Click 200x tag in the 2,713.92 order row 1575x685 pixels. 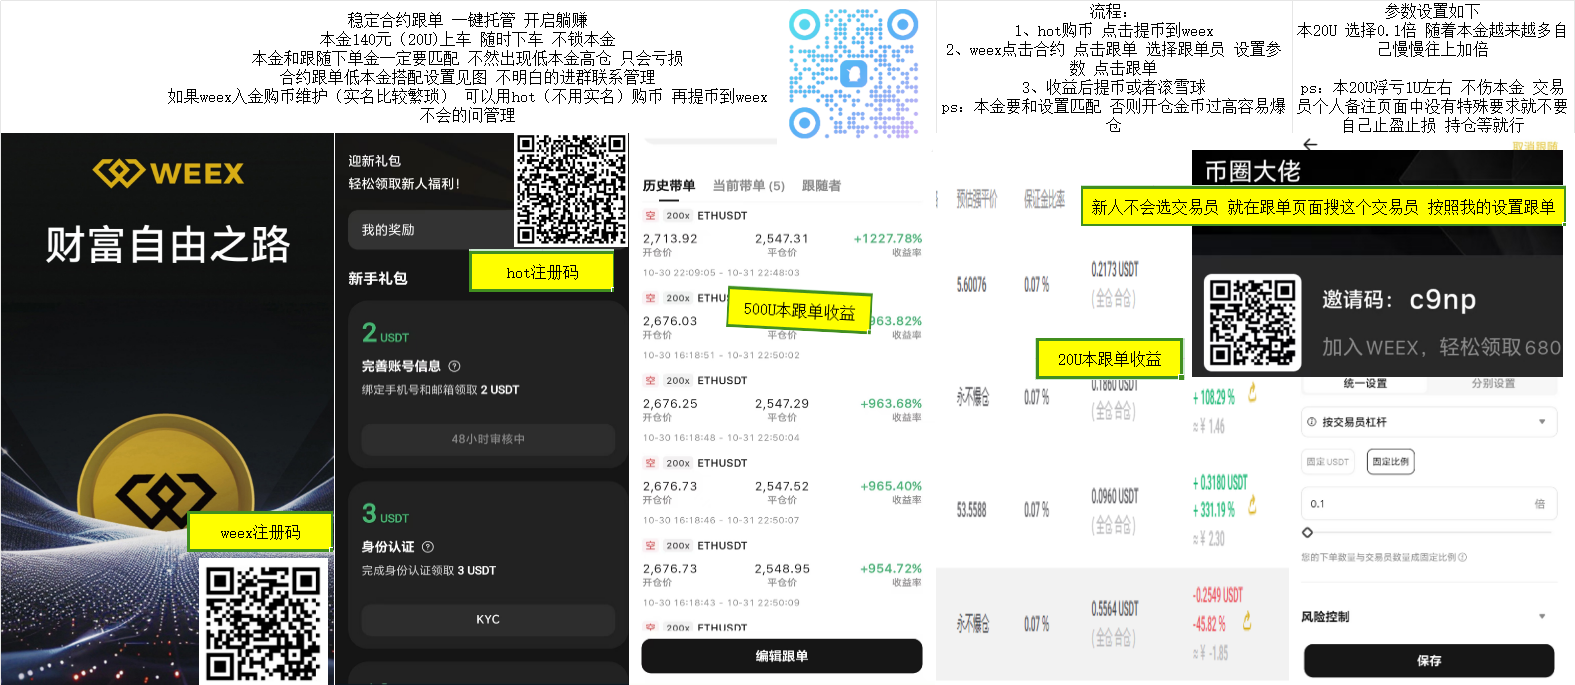(x=678, y=215)
